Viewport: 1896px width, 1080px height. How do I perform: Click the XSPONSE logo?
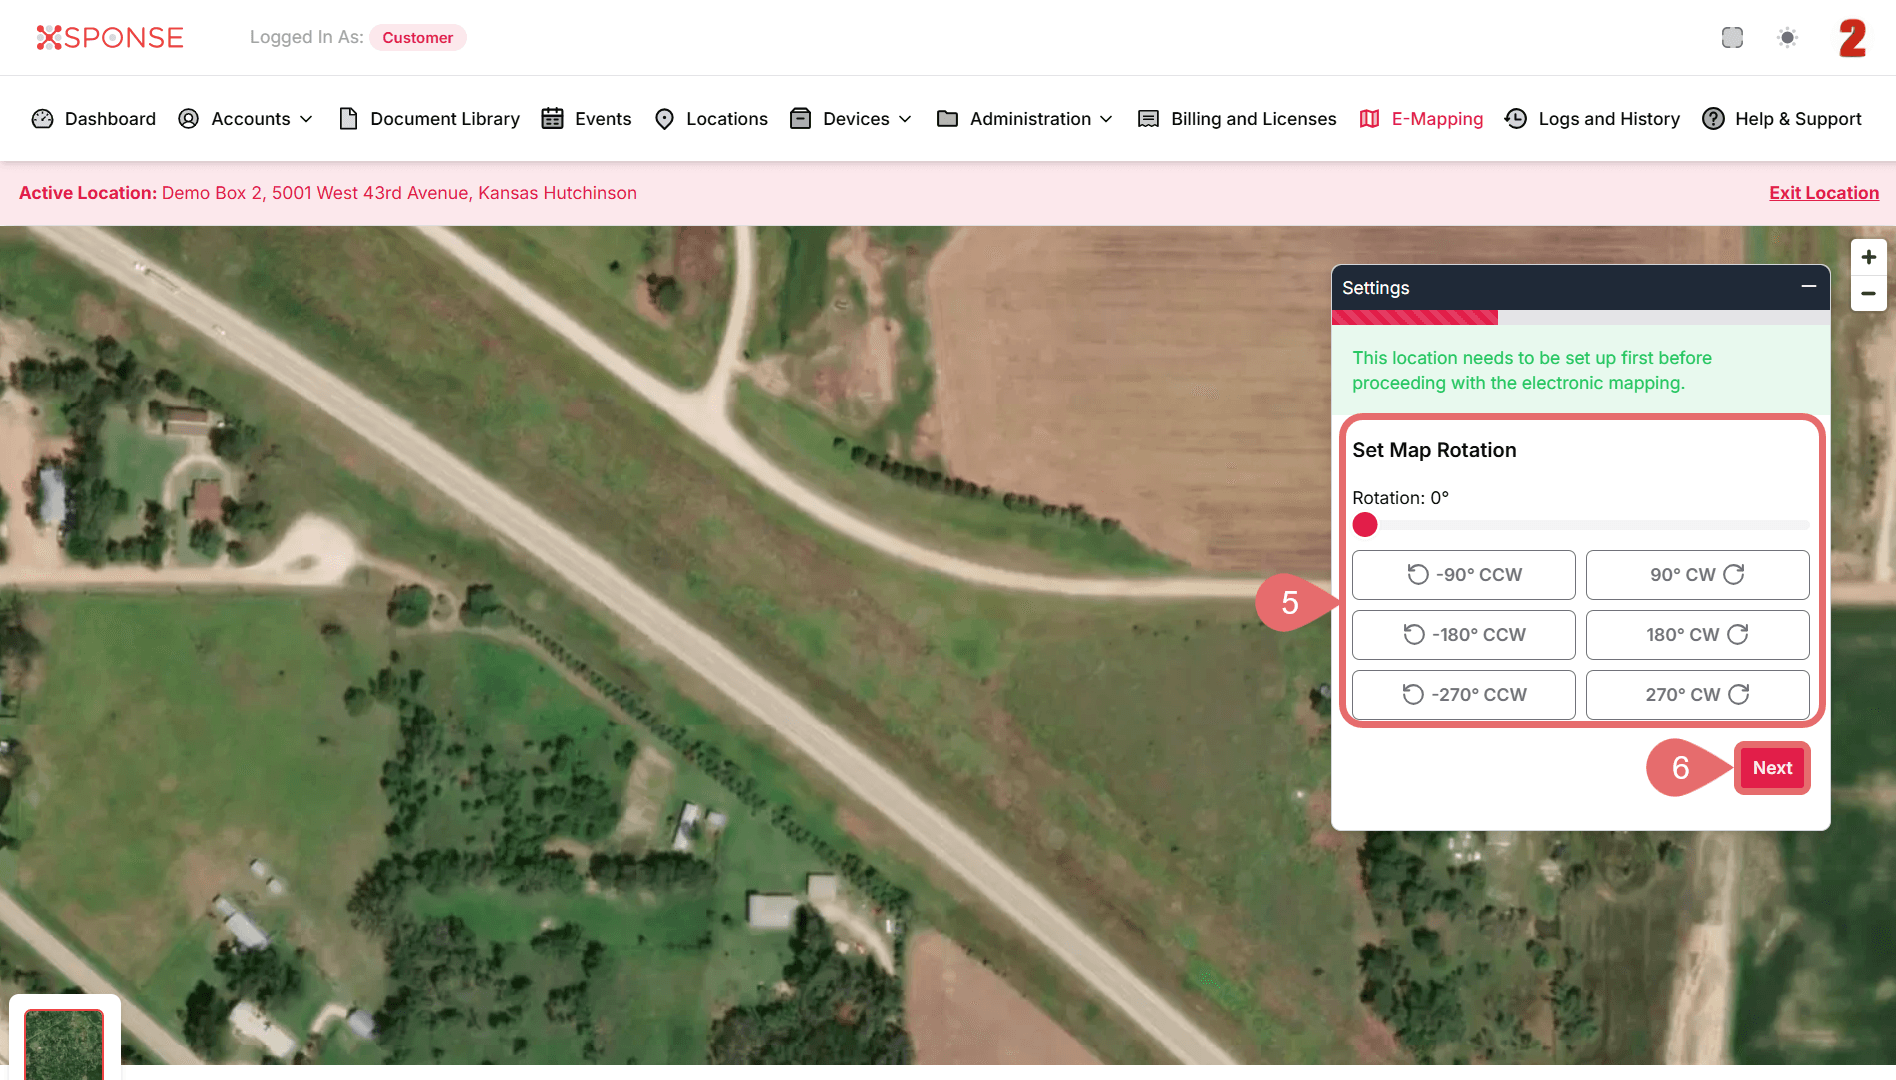tap(110, 38)
